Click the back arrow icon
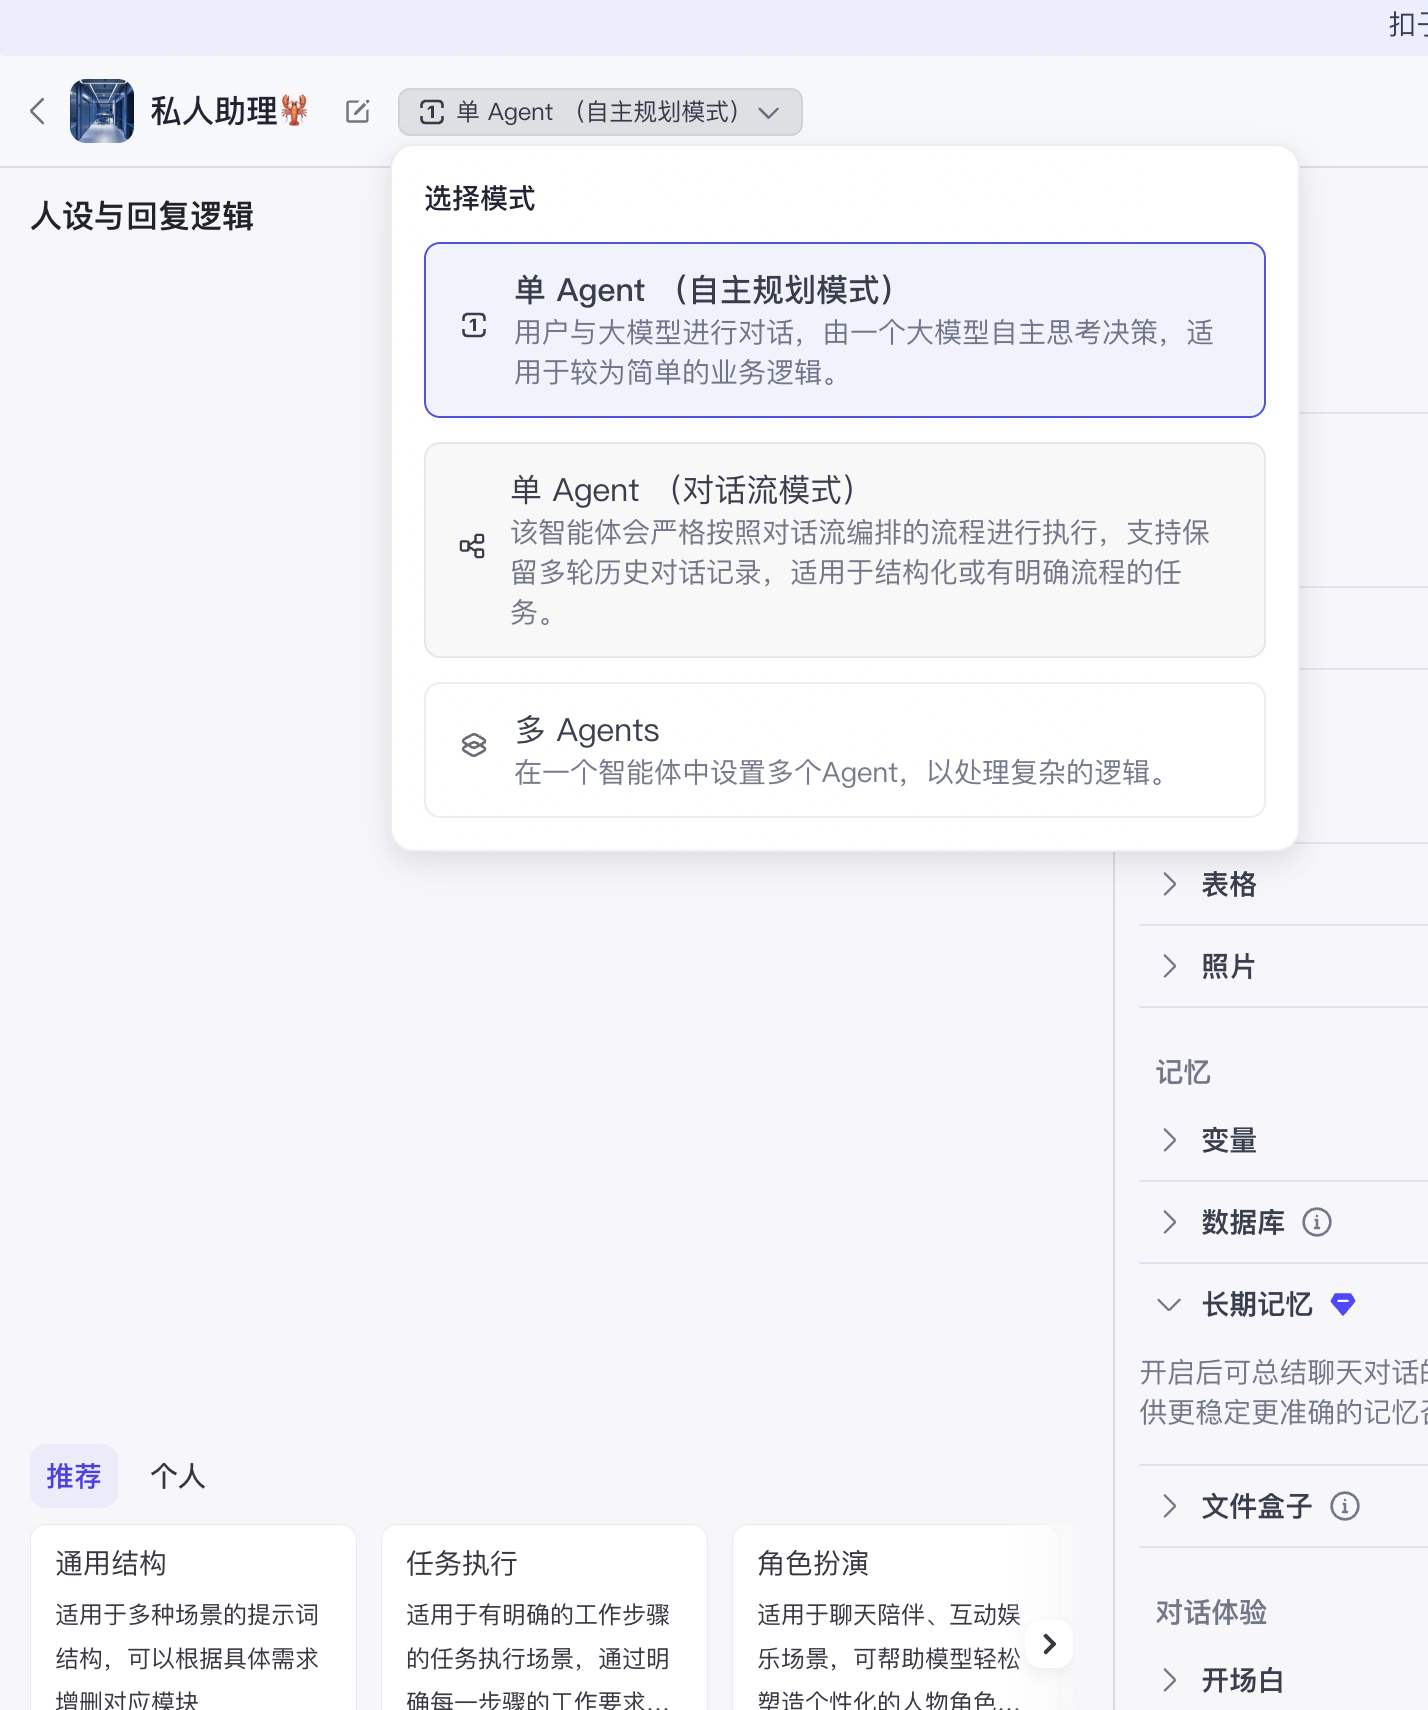The width and height of the screenshot is (1428, 1710). point(38,111)
